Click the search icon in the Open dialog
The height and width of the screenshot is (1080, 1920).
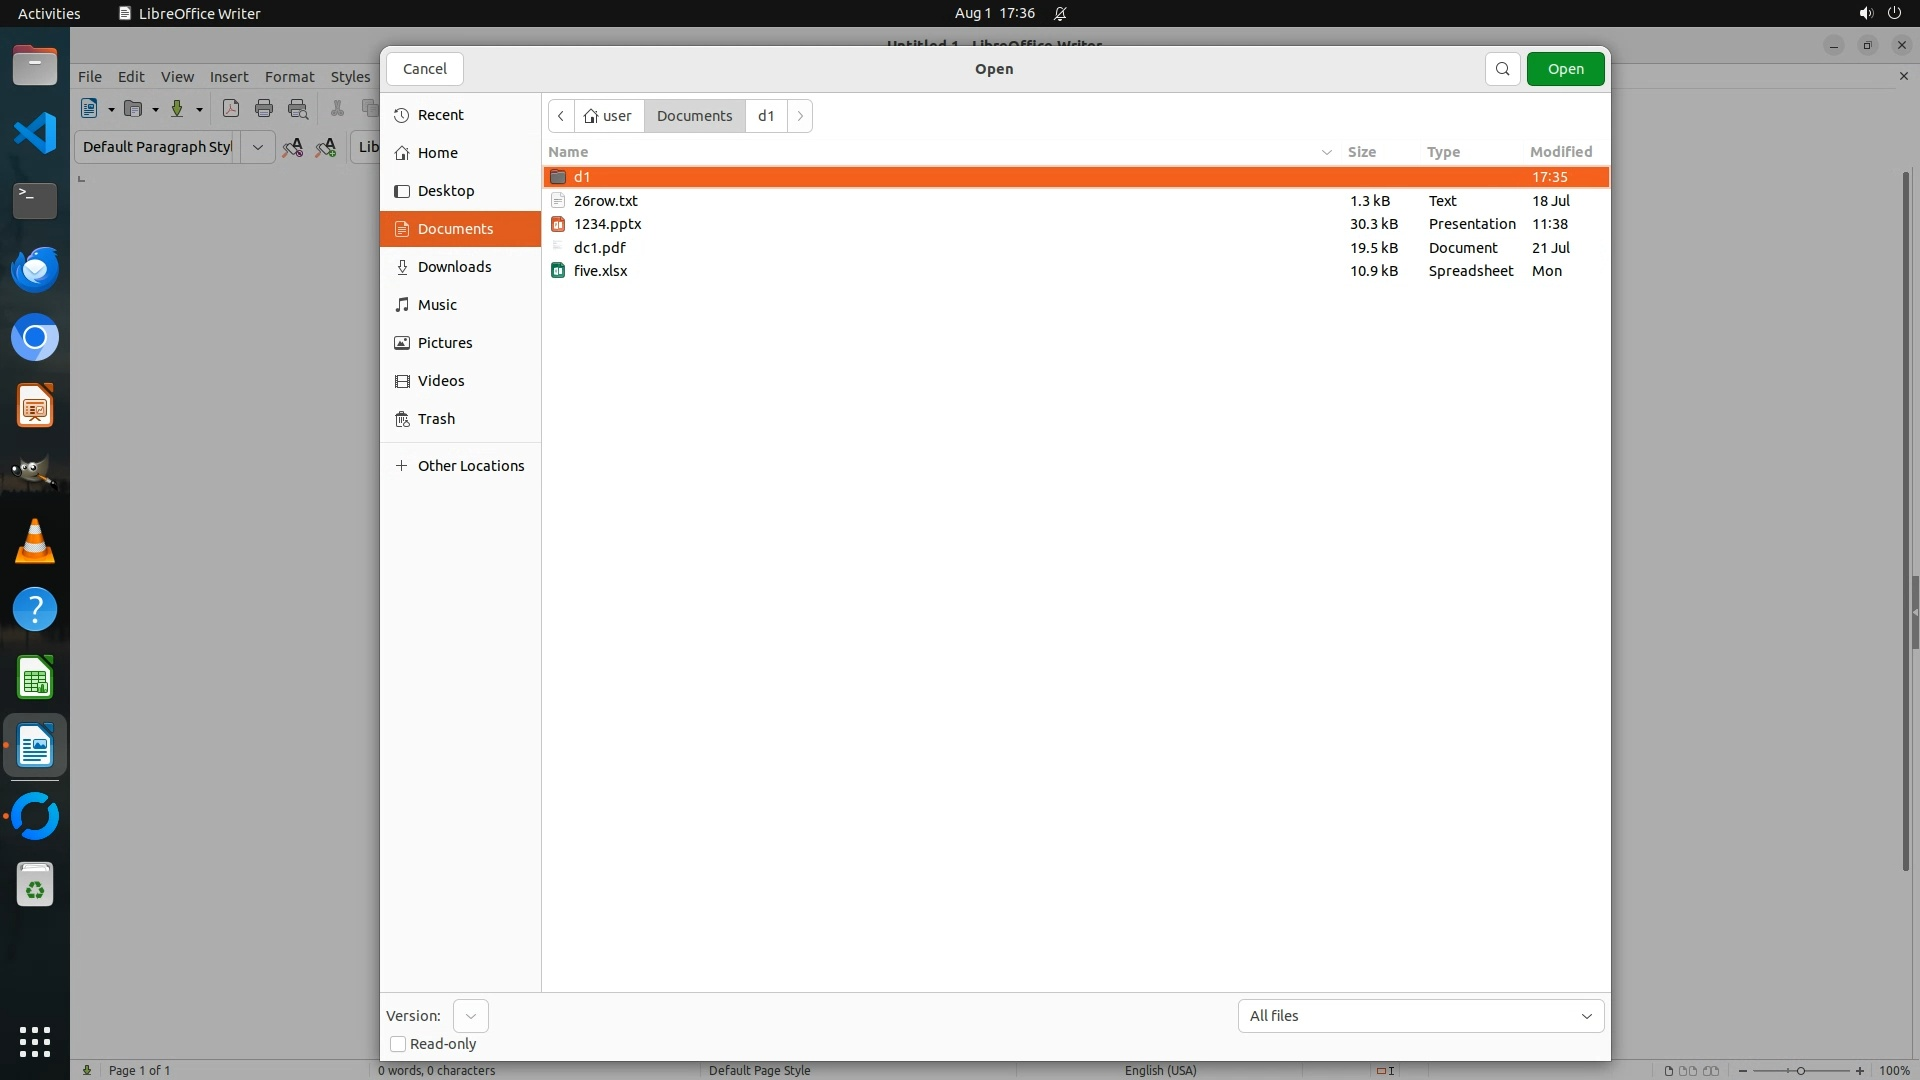[x=1502, y=69]
